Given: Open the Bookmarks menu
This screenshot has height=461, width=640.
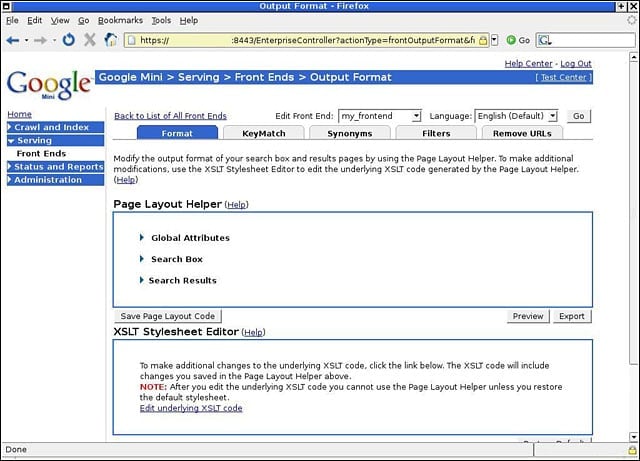Looking at the screenshot, I should pos(120,20).
